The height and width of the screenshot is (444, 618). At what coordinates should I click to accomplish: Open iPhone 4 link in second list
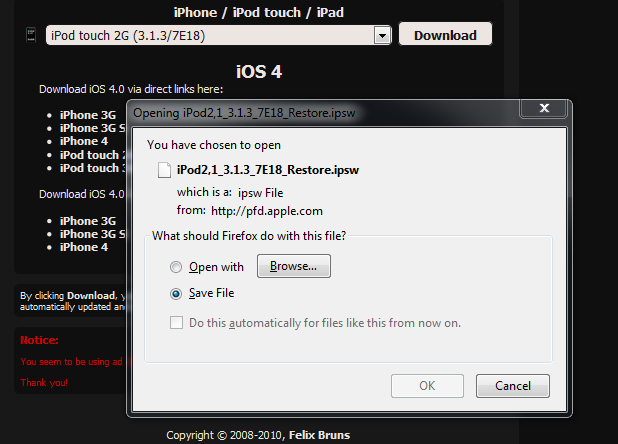coord(84,247)
